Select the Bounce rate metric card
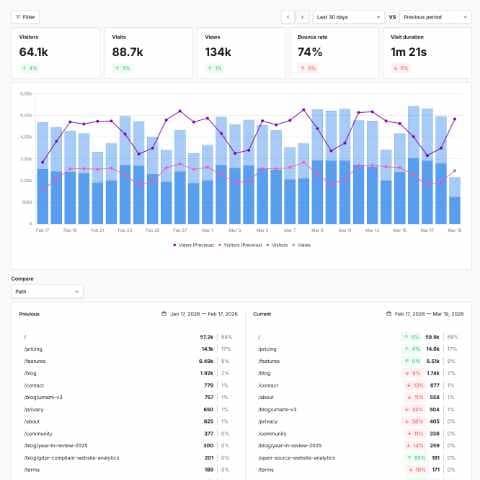Image resolution: width=480 pixels, height=480 pixels. 334,53
